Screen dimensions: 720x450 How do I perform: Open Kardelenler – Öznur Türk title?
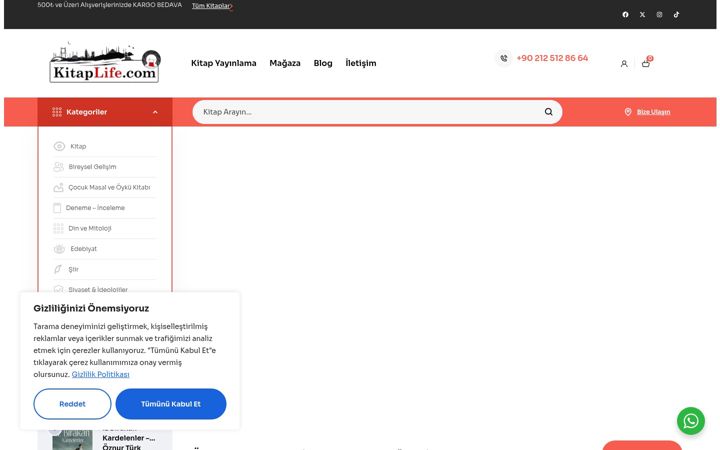129,442
